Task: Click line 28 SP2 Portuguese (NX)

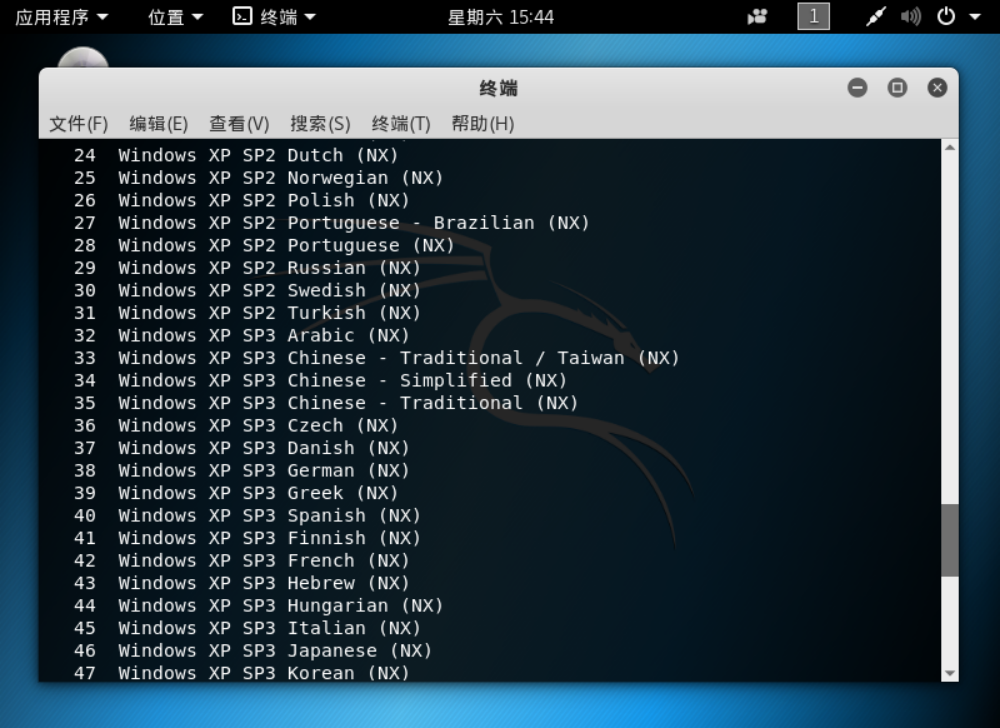Action: (x=264, y=245)
